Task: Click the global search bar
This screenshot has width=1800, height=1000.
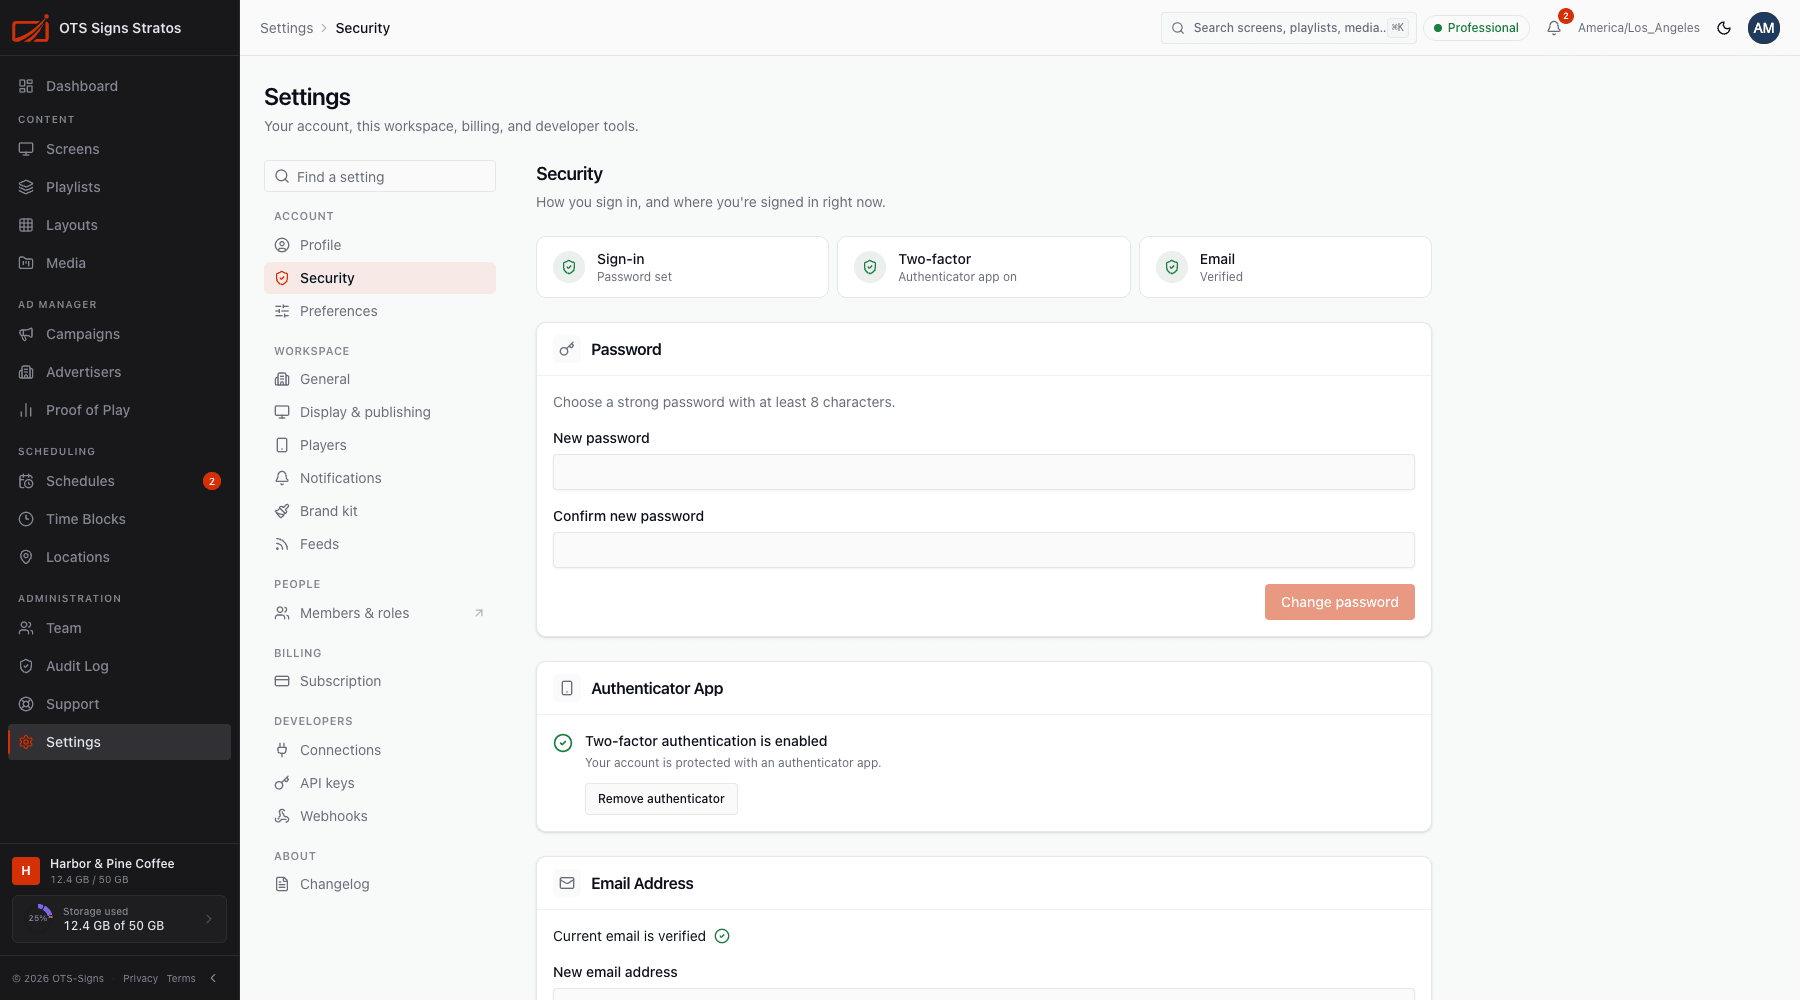Action: point(1289,28)
